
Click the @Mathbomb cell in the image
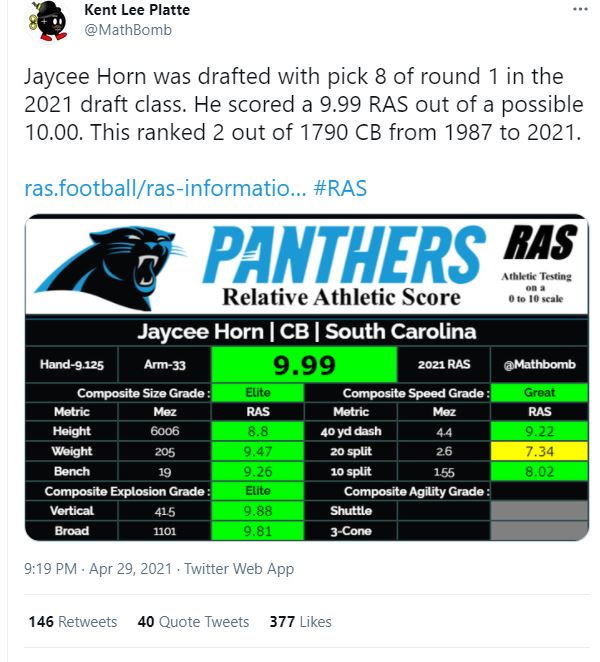(540, 365)
